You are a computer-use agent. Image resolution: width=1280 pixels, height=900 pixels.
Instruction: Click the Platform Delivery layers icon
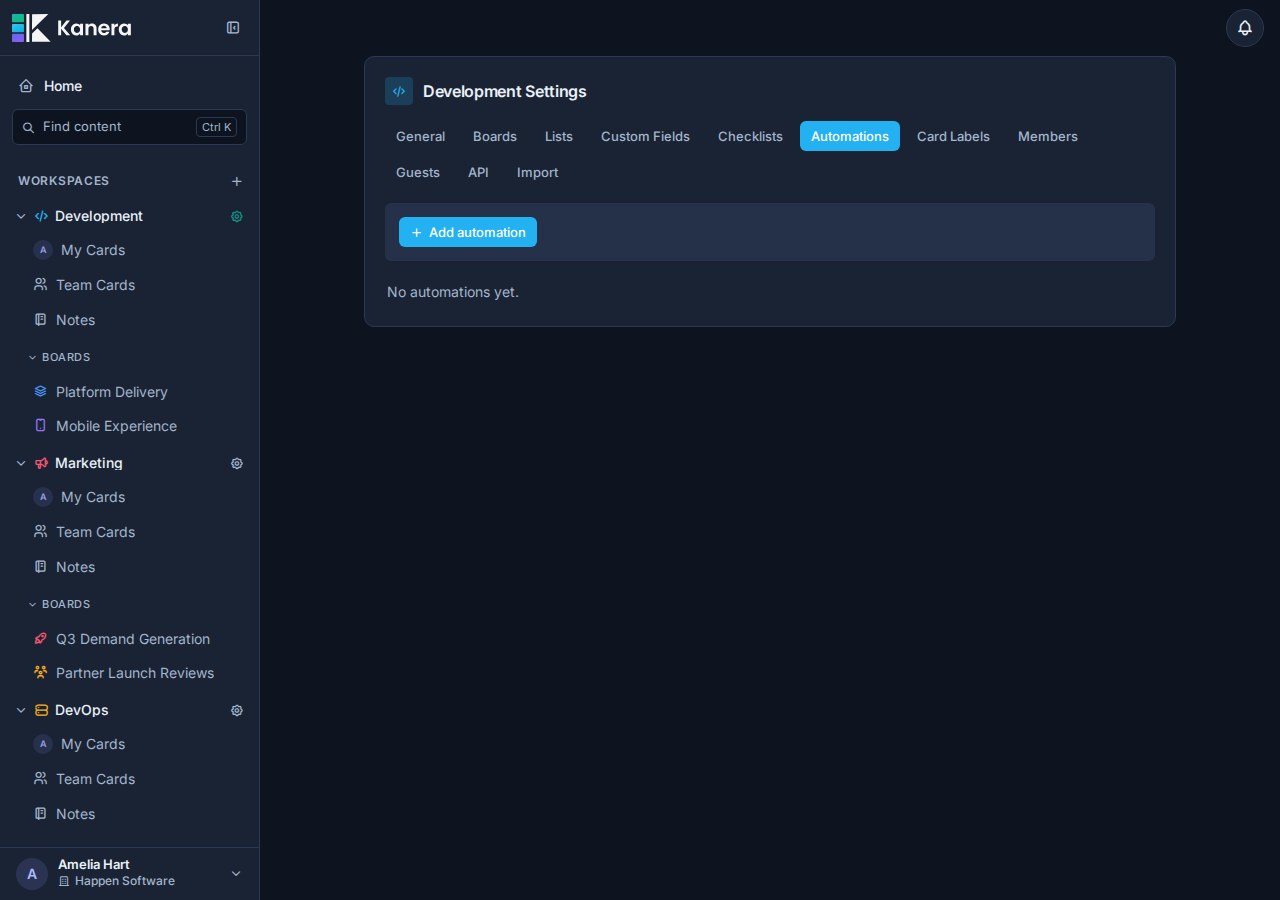click(x=40, y=392)
